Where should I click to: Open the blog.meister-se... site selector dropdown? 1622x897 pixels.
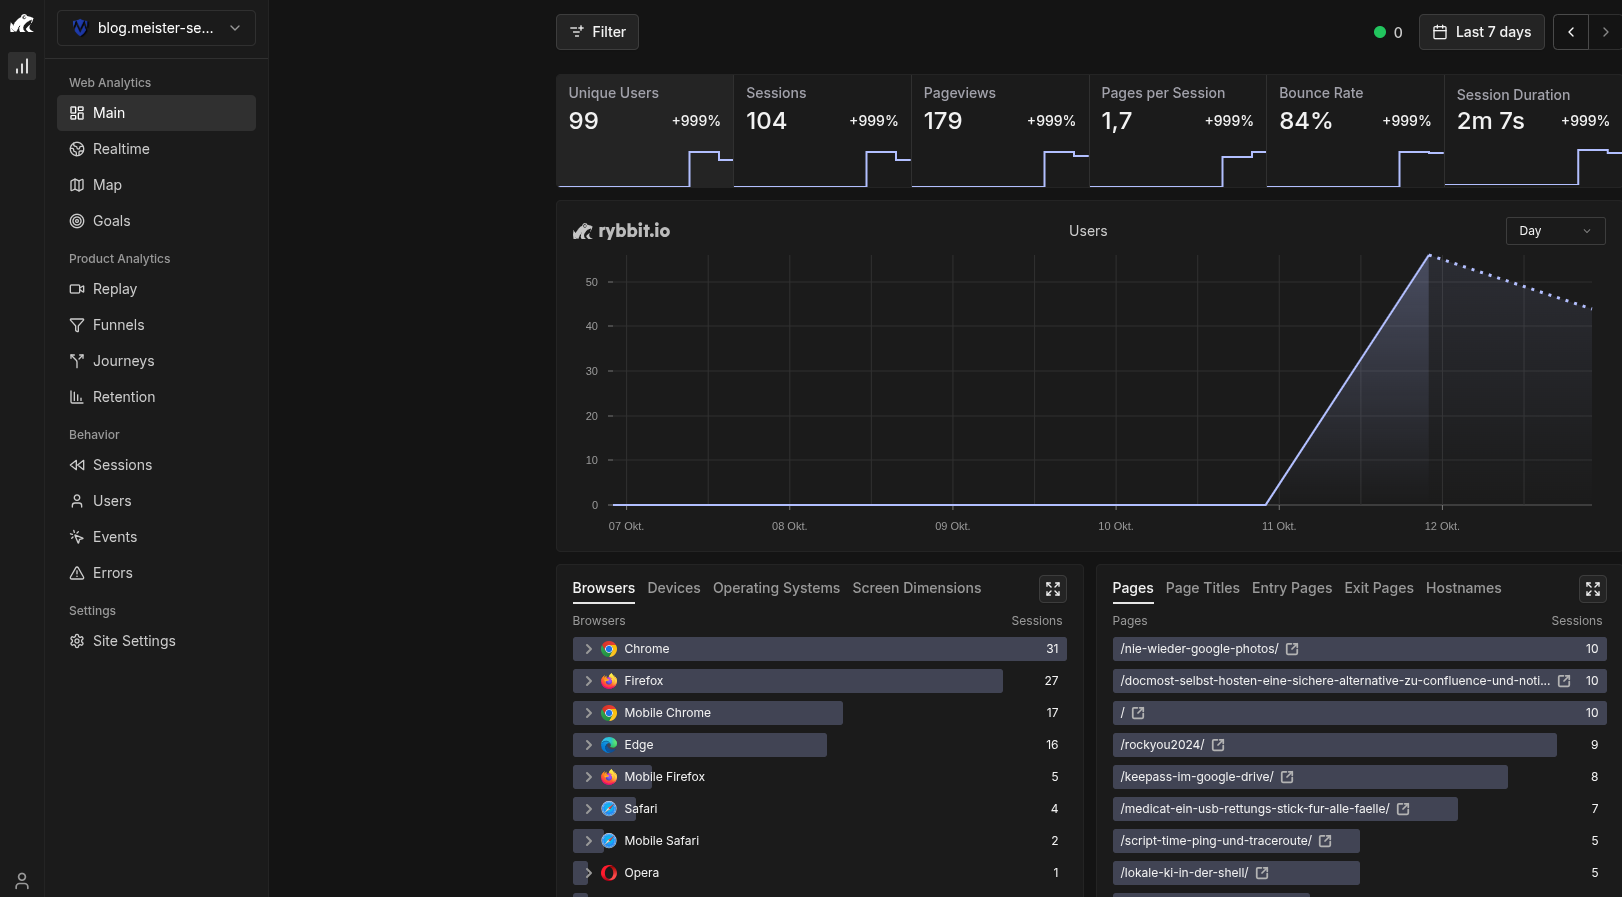click(156, 28)
